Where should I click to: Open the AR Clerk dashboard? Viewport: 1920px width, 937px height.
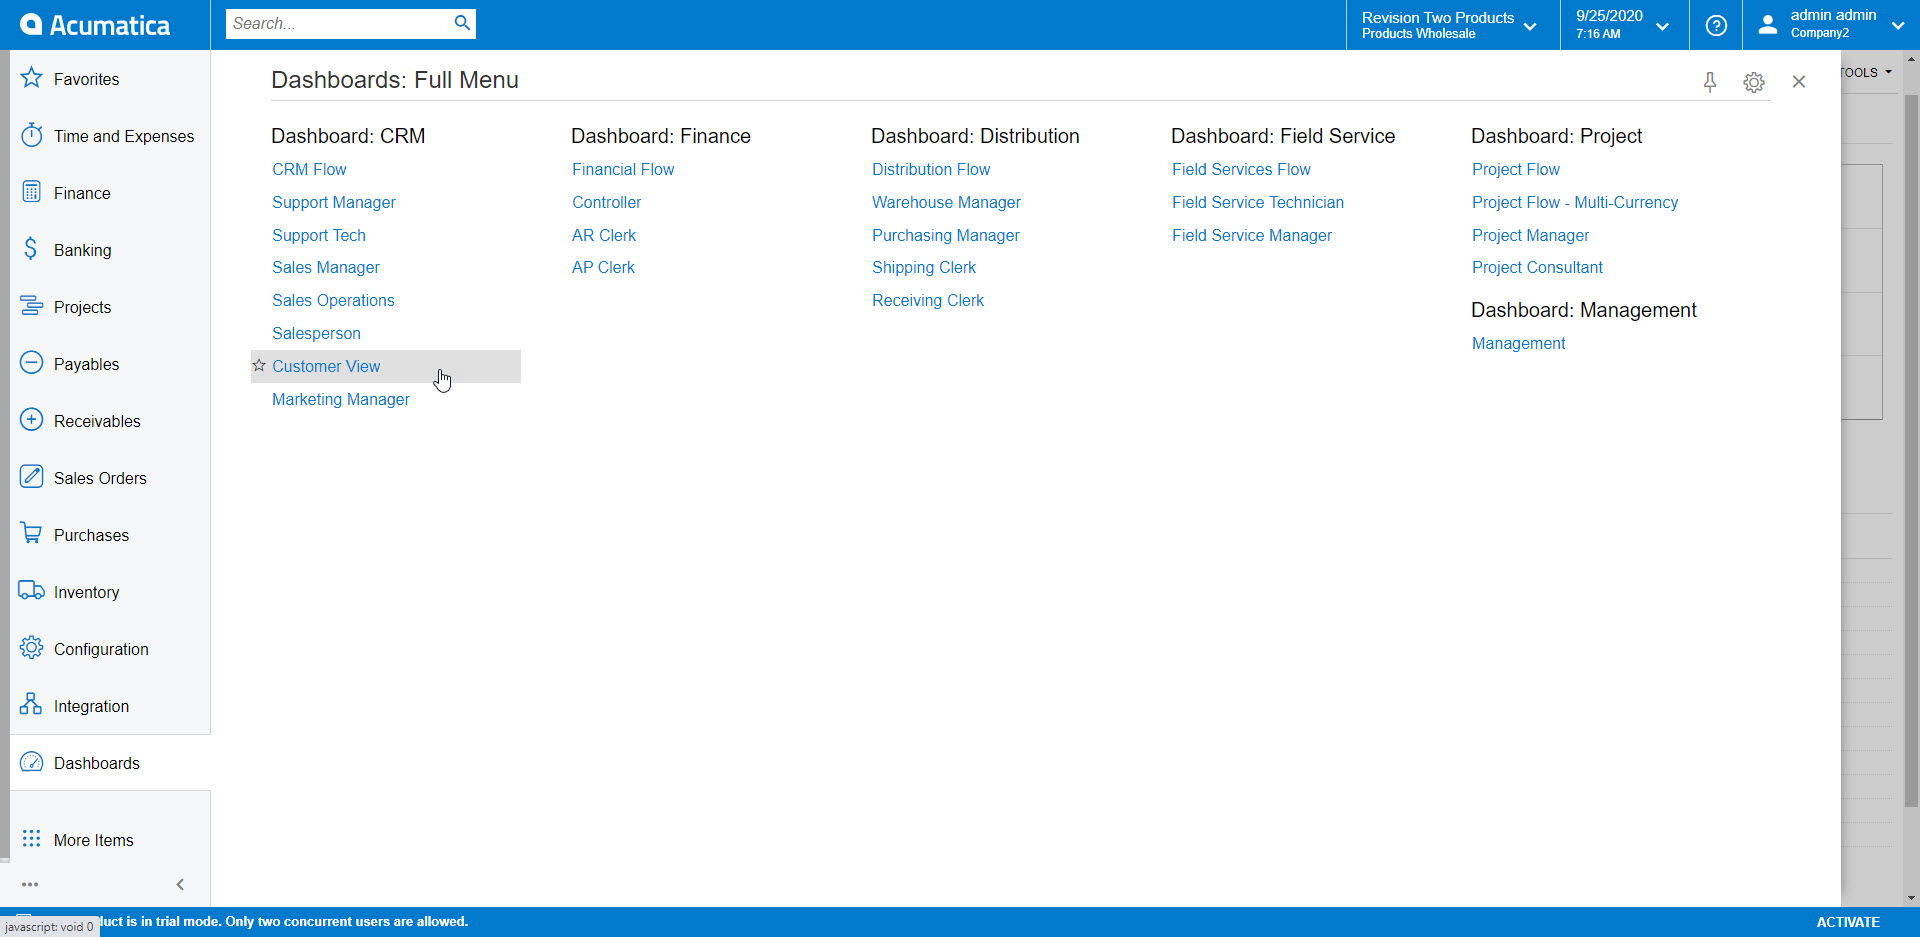click(604, 235)
